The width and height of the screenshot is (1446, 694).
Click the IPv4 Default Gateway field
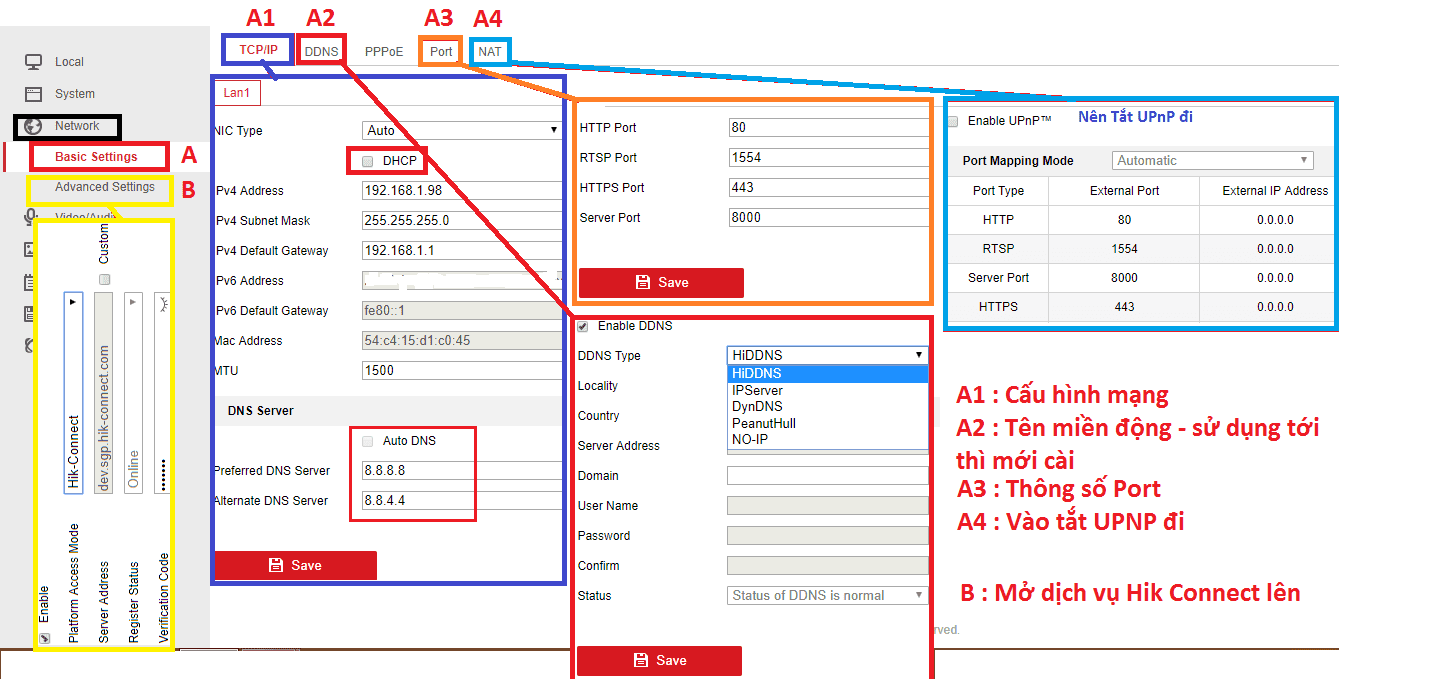pos(461,250)
